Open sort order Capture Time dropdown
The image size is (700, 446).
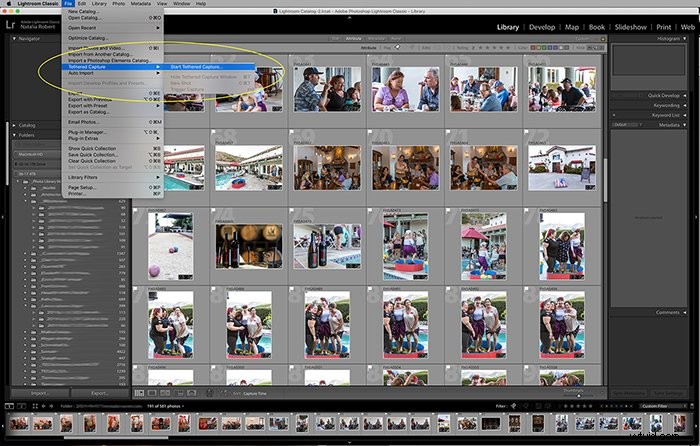point(255,393)
